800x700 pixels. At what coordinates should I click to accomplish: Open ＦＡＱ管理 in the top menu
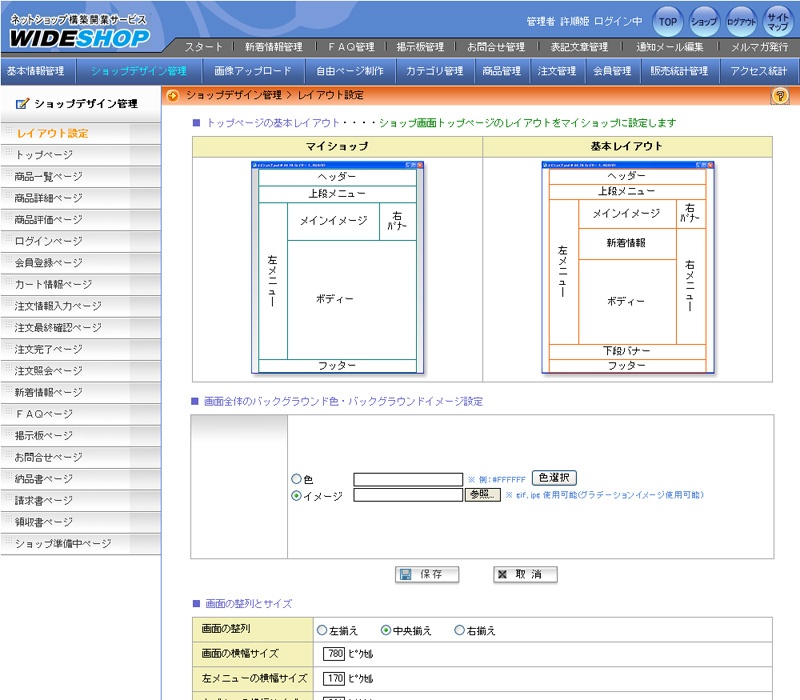click(350, 47)
